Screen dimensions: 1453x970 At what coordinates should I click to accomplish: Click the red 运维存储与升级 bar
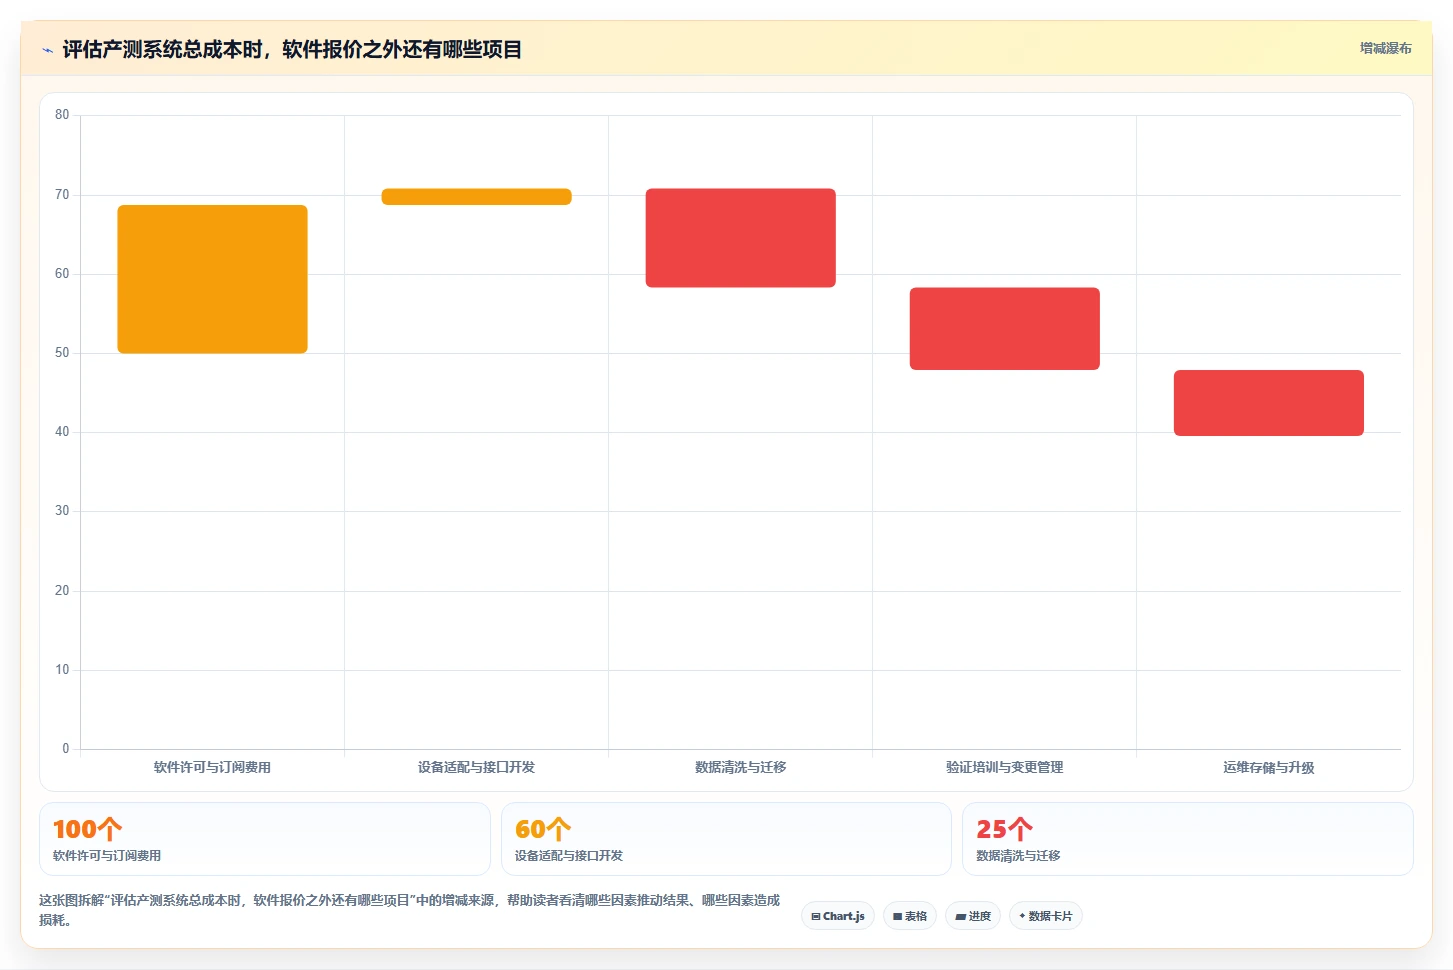pyautogui.click(x=1268, y=403)
